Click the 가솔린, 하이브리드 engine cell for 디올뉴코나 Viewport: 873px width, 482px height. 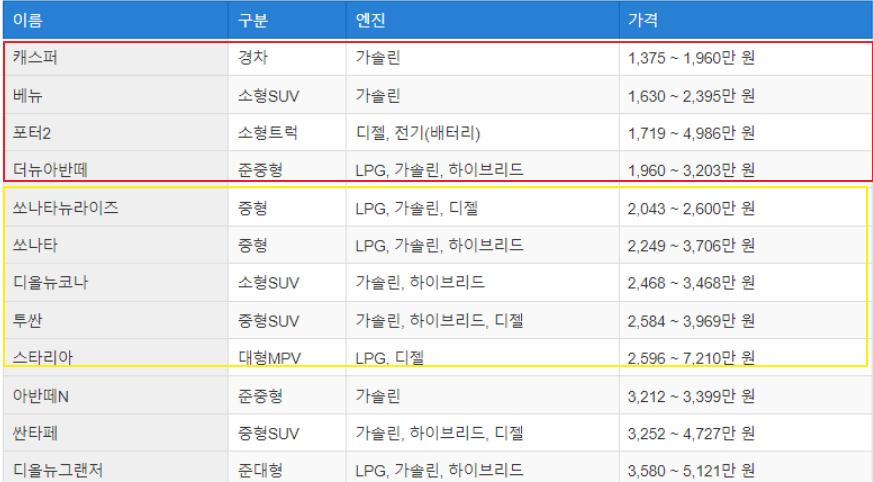pyautogui.click(x=483, y=282)
